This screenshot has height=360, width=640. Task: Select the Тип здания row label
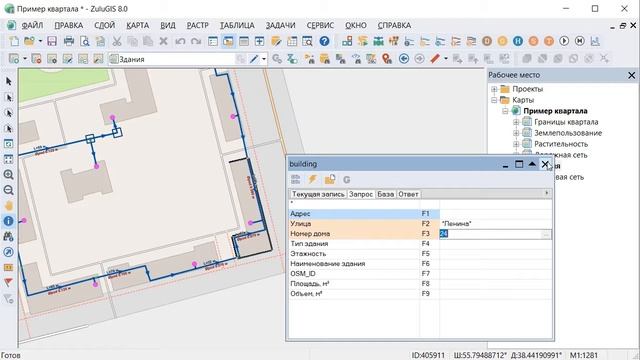coord(309,244)
